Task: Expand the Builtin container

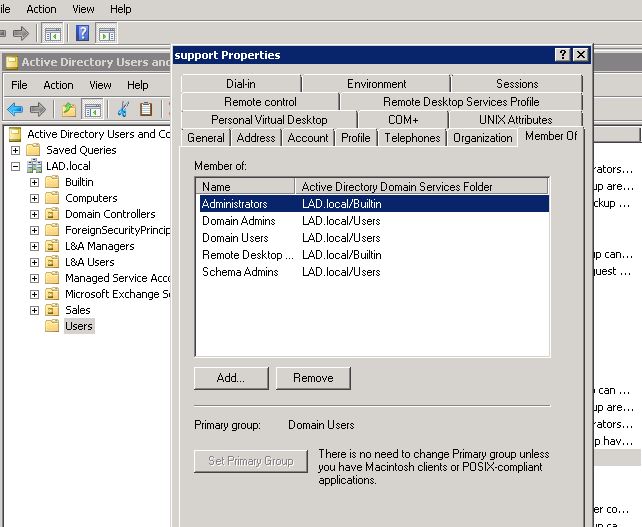Action: pos(34,182)
